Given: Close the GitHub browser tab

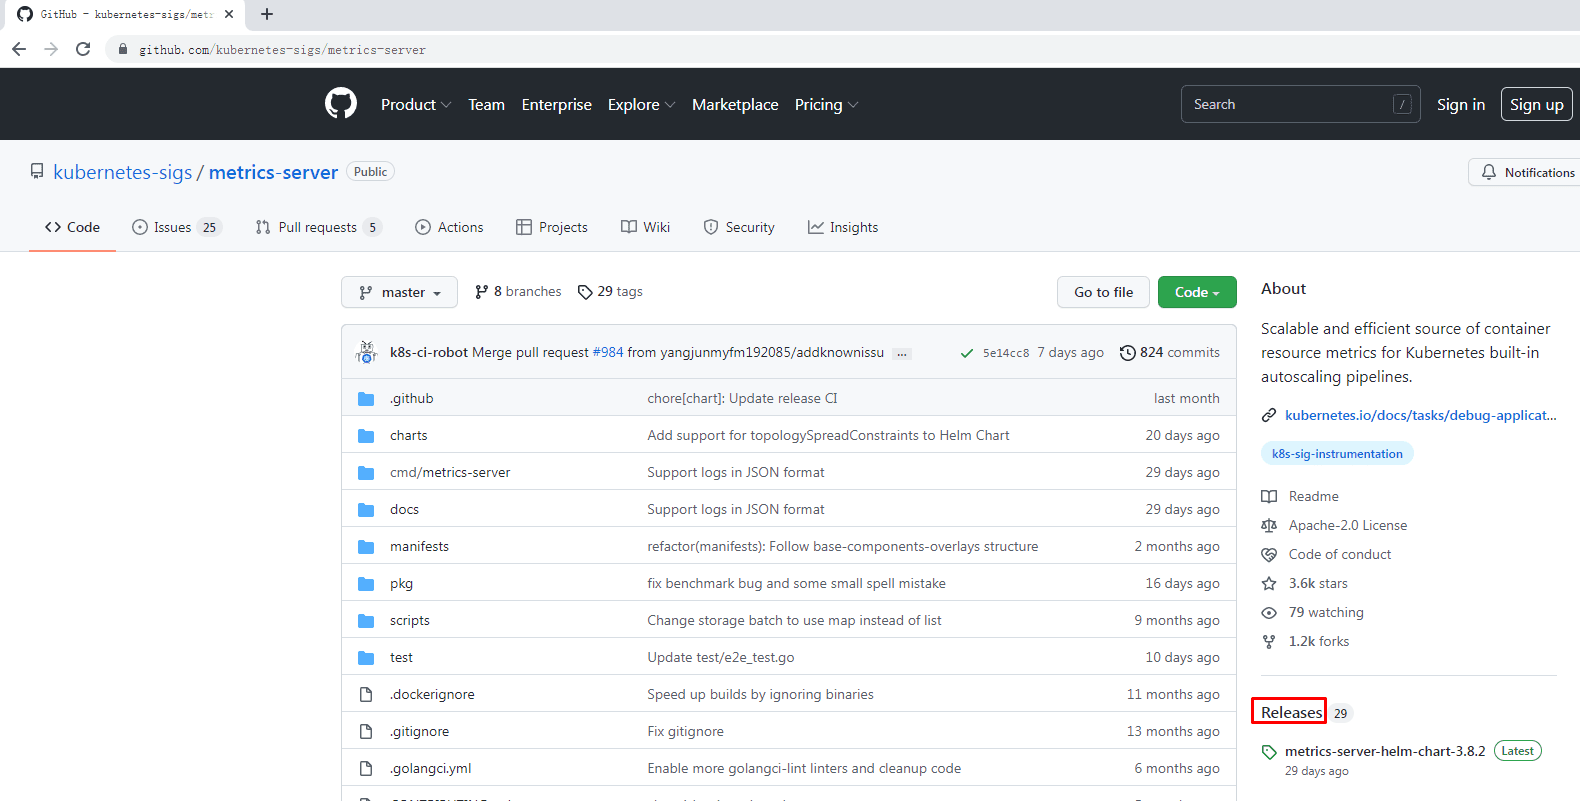Looking at the screenshot, I should (x=229, y=14).
